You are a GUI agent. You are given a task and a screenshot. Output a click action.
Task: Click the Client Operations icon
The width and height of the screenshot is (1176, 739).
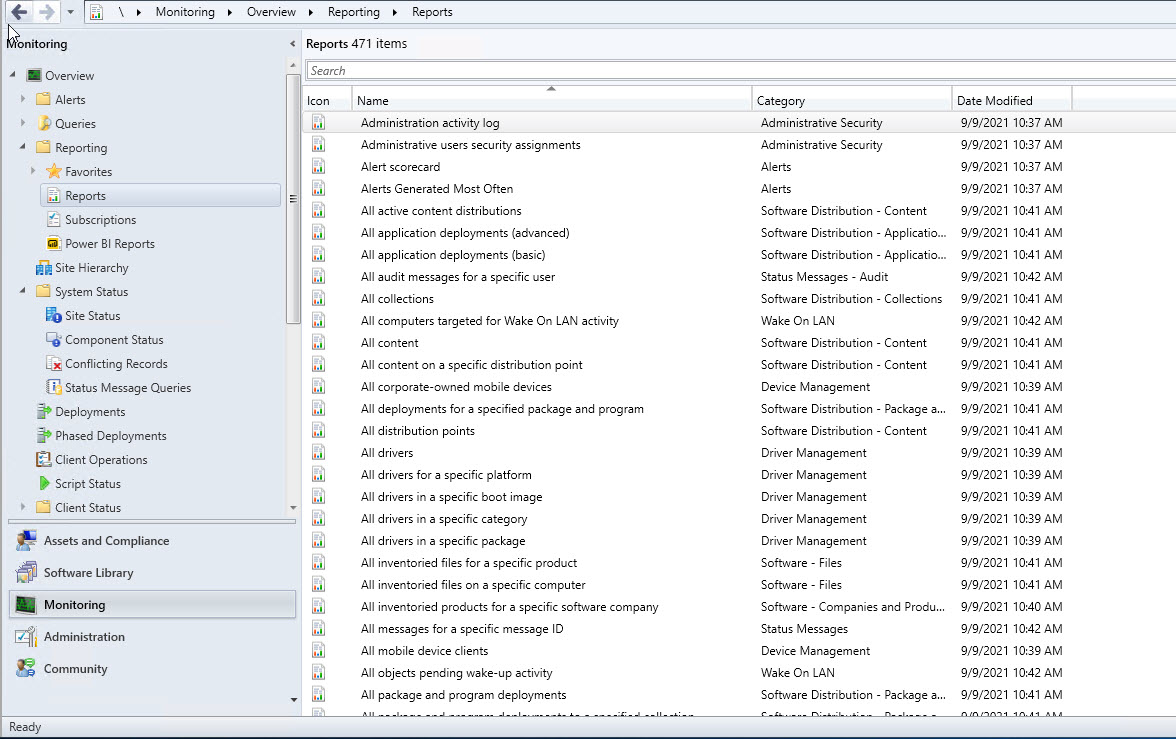[x=43, y=460]
